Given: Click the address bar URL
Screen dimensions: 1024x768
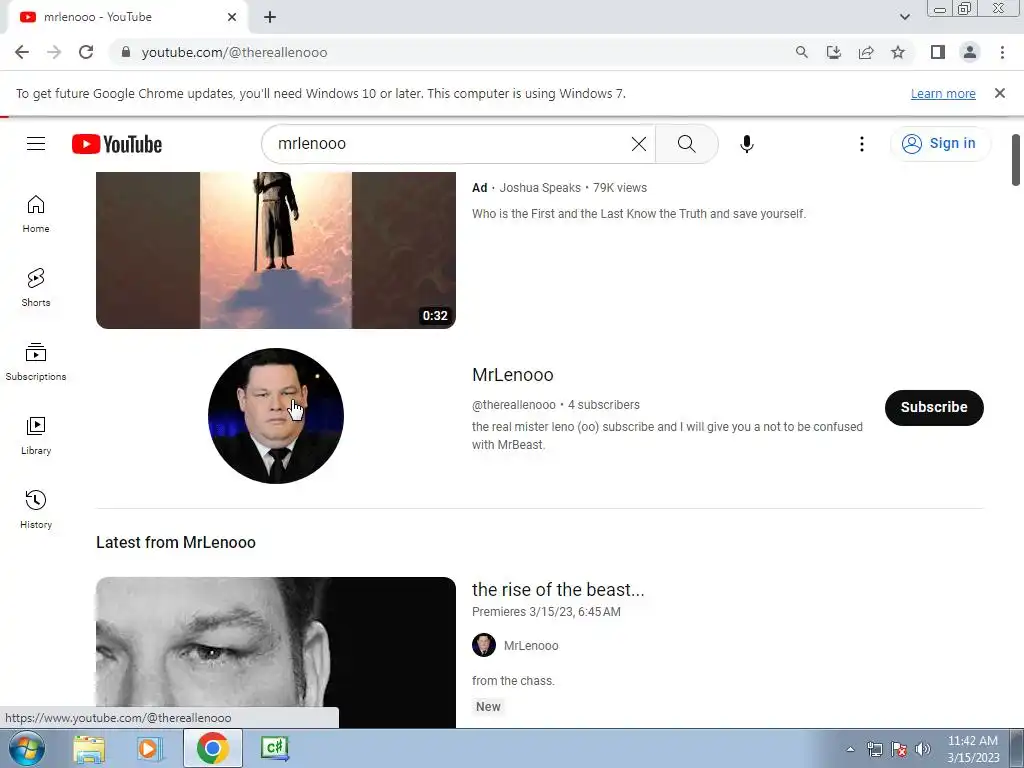Looking at the screenshot, I should point(234,52).
